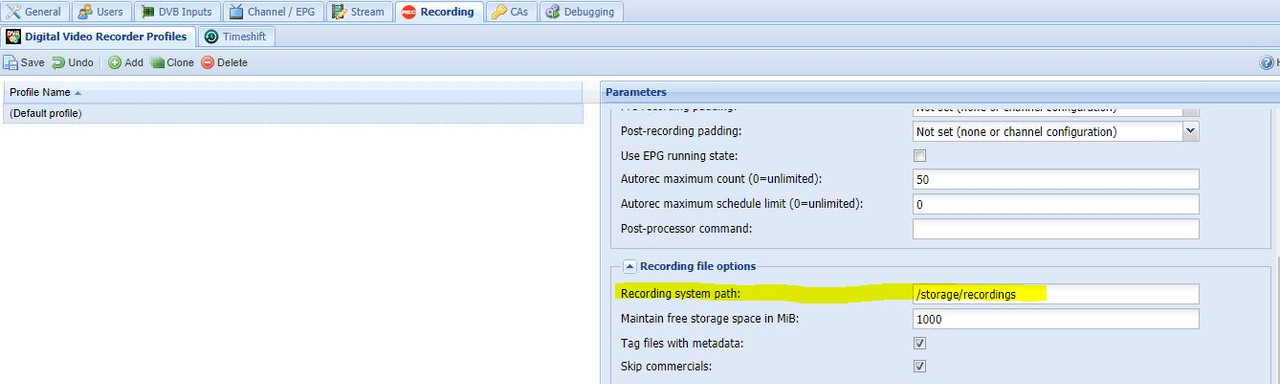Collapse the Recording file options section

coord(630,266)
